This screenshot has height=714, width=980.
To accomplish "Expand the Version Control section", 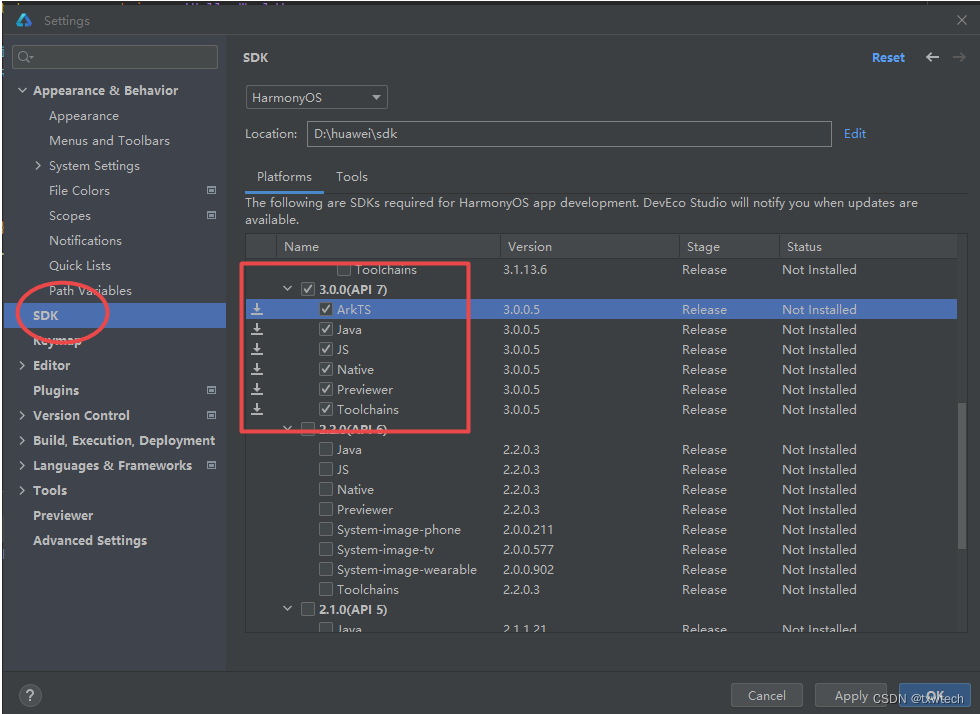I will [x=22, y=415].
